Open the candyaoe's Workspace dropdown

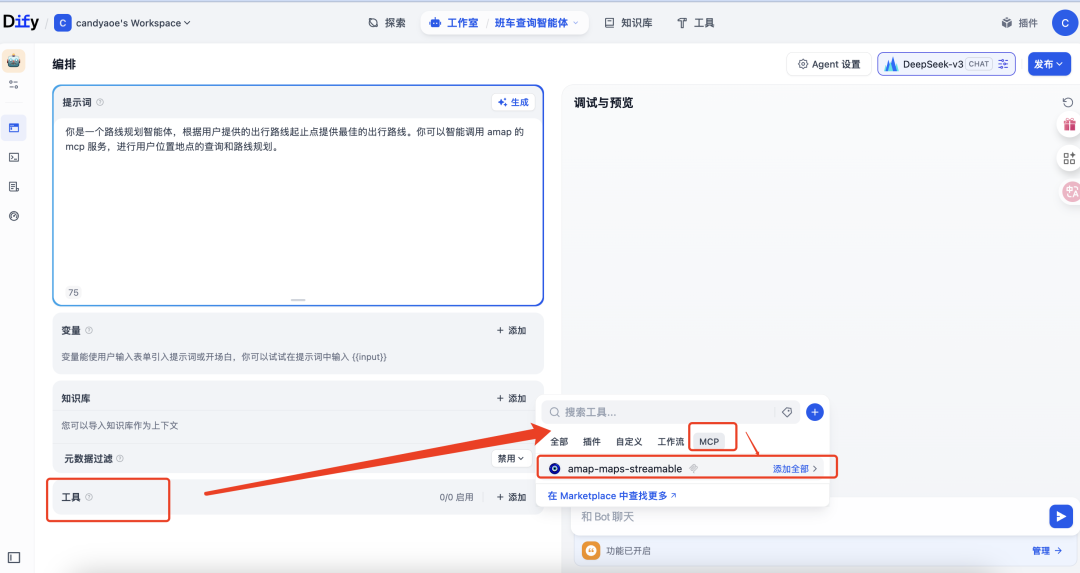(123, 23)
